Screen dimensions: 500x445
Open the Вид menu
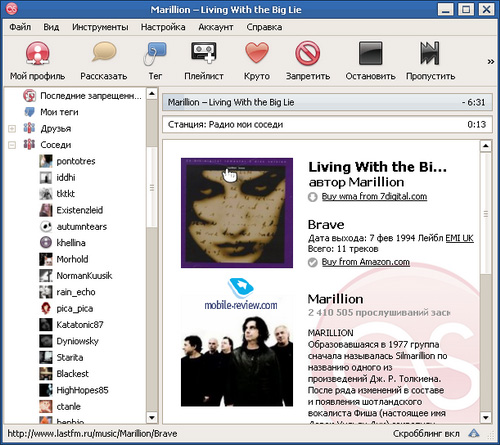click(x=51, y=27)
